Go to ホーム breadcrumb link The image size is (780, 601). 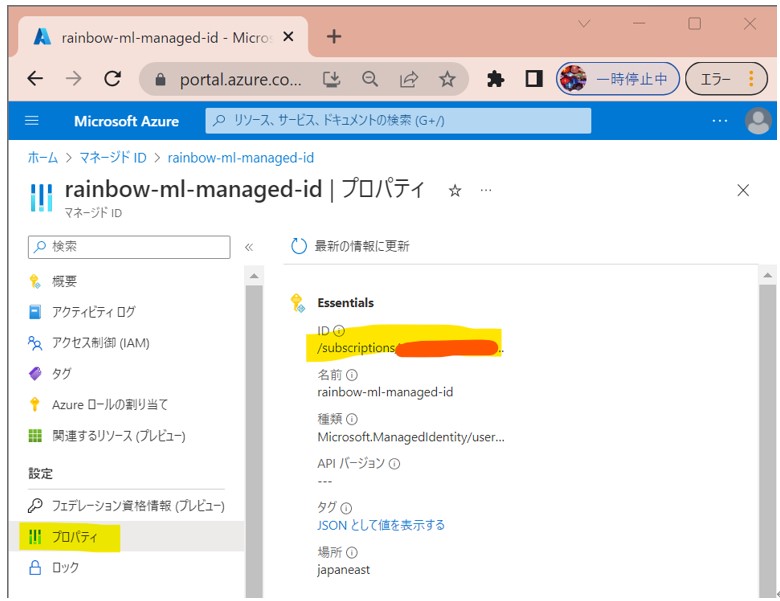click(42, 158)
